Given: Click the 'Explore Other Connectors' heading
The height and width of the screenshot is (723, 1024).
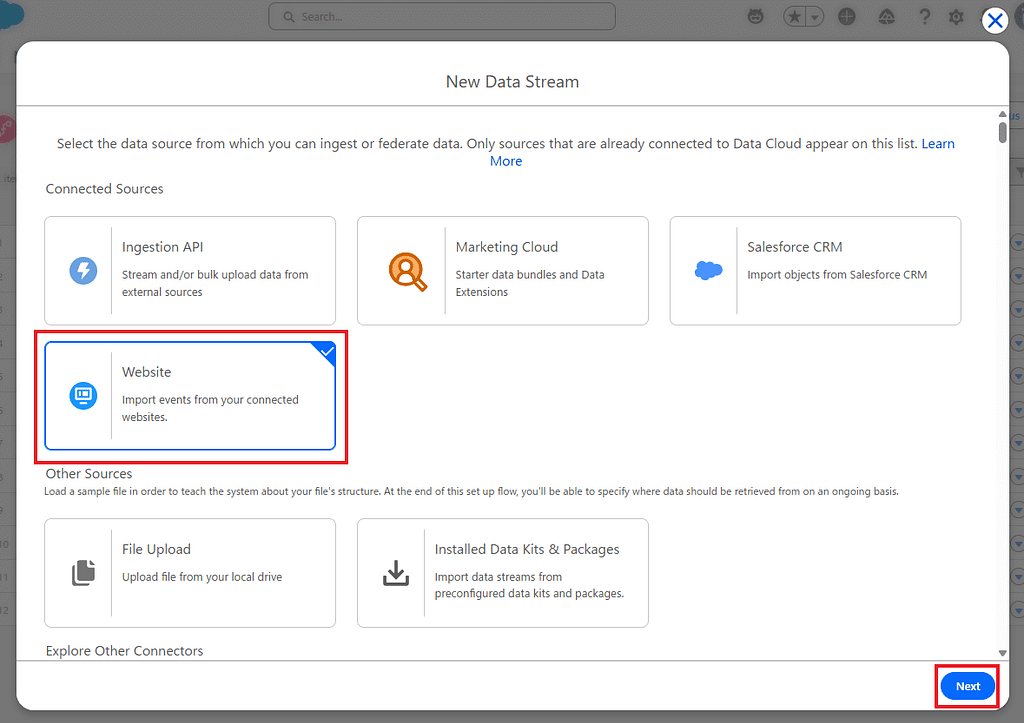Looking at the screenshot, I should pyautogui.click(x=124, y=651).
